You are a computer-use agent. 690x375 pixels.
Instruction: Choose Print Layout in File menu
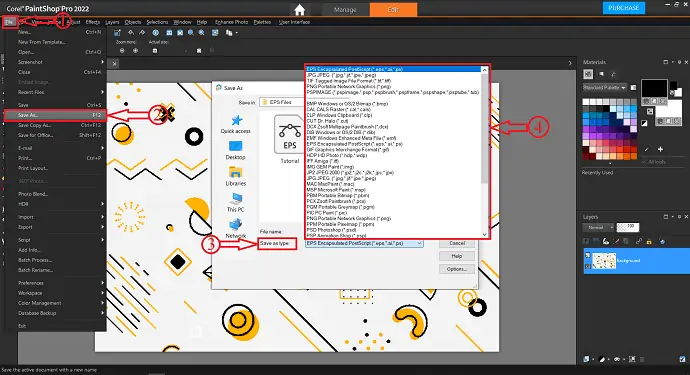(x=55, y=169)
